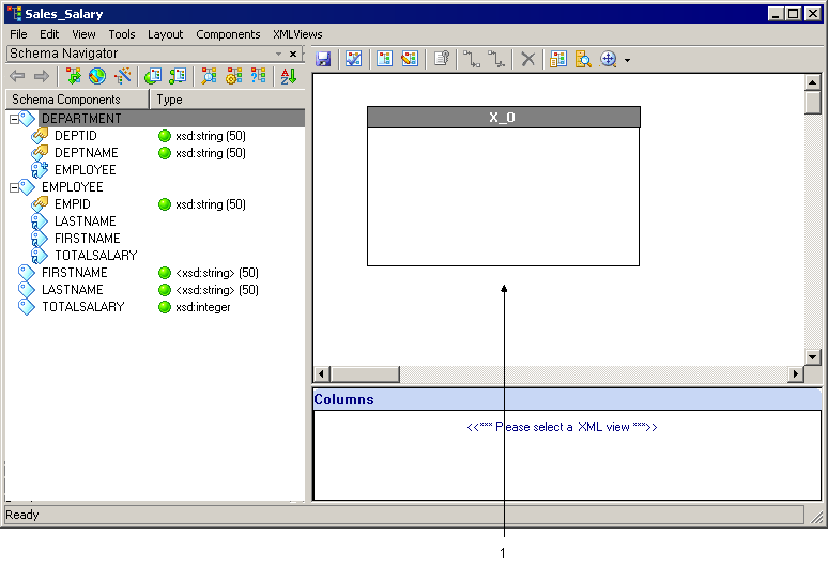This screenshot has height=562, width=828.
Task: Click the Delete (X) icon in toolbar
Action: tap(527, 59)
